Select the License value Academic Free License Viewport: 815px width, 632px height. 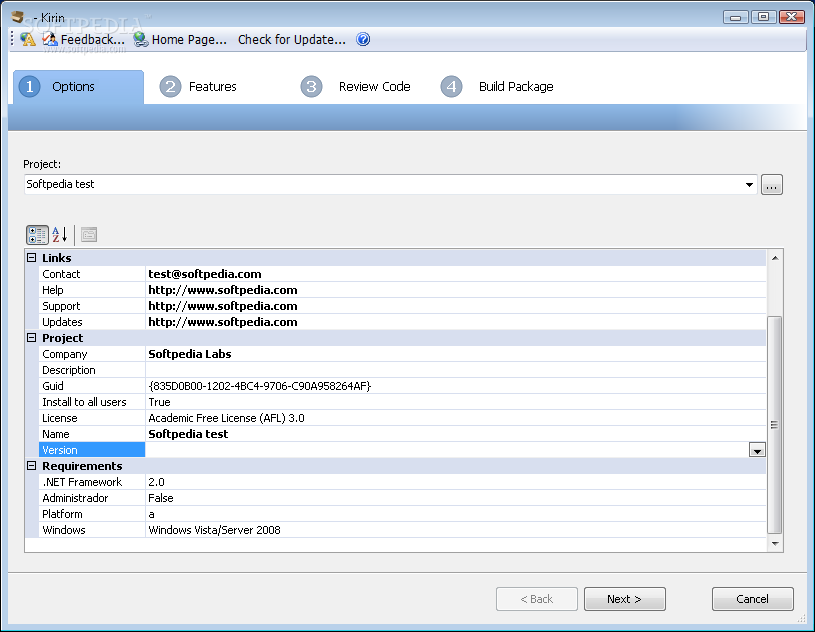pyautogui.click(x=227, y=418)
